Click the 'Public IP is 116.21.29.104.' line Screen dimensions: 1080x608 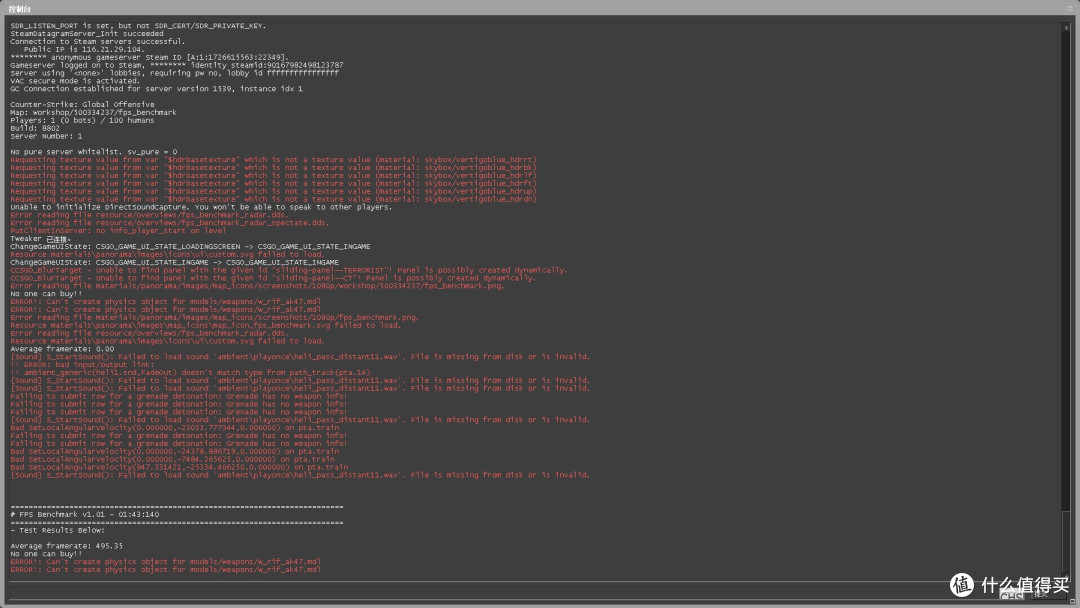tap(84, 50)
